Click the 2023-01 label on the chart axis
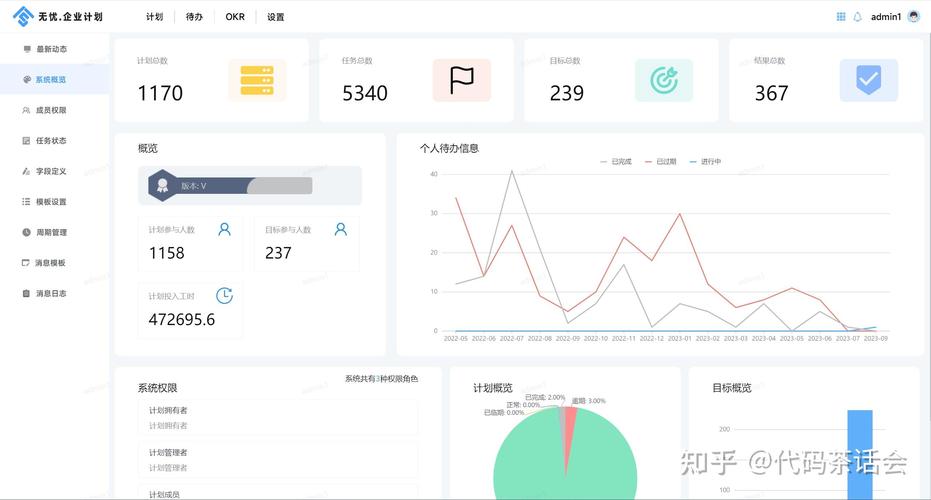The height and width of the screenshot is (500, 931). 679,338
